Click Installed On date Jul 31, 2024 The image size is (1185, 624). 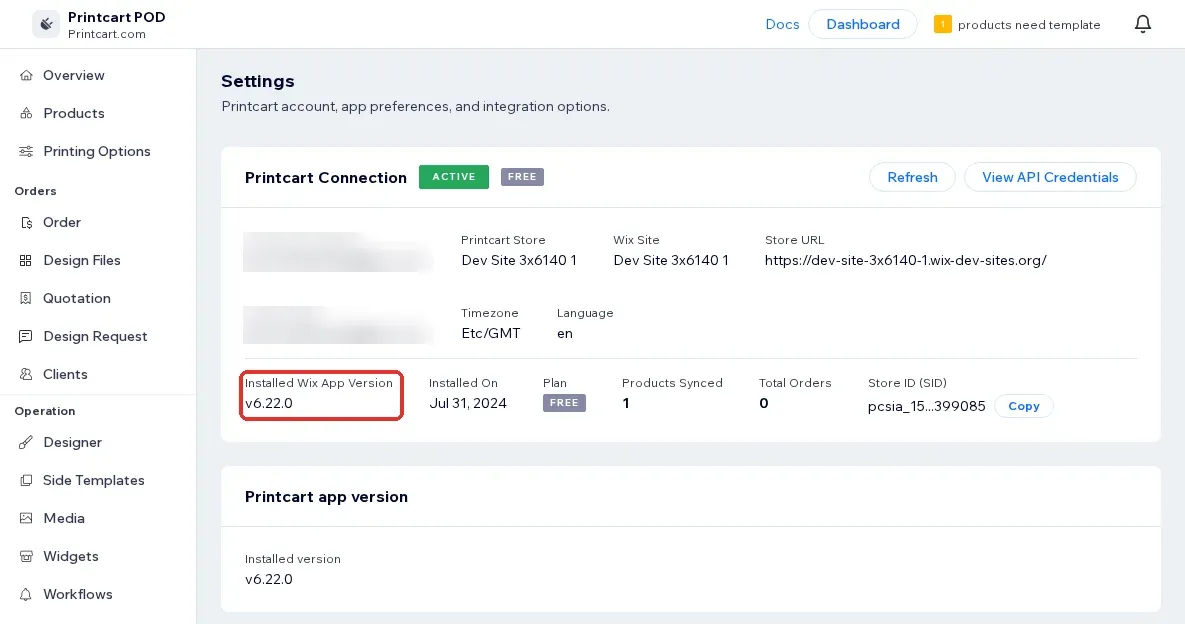coord(468,403)
